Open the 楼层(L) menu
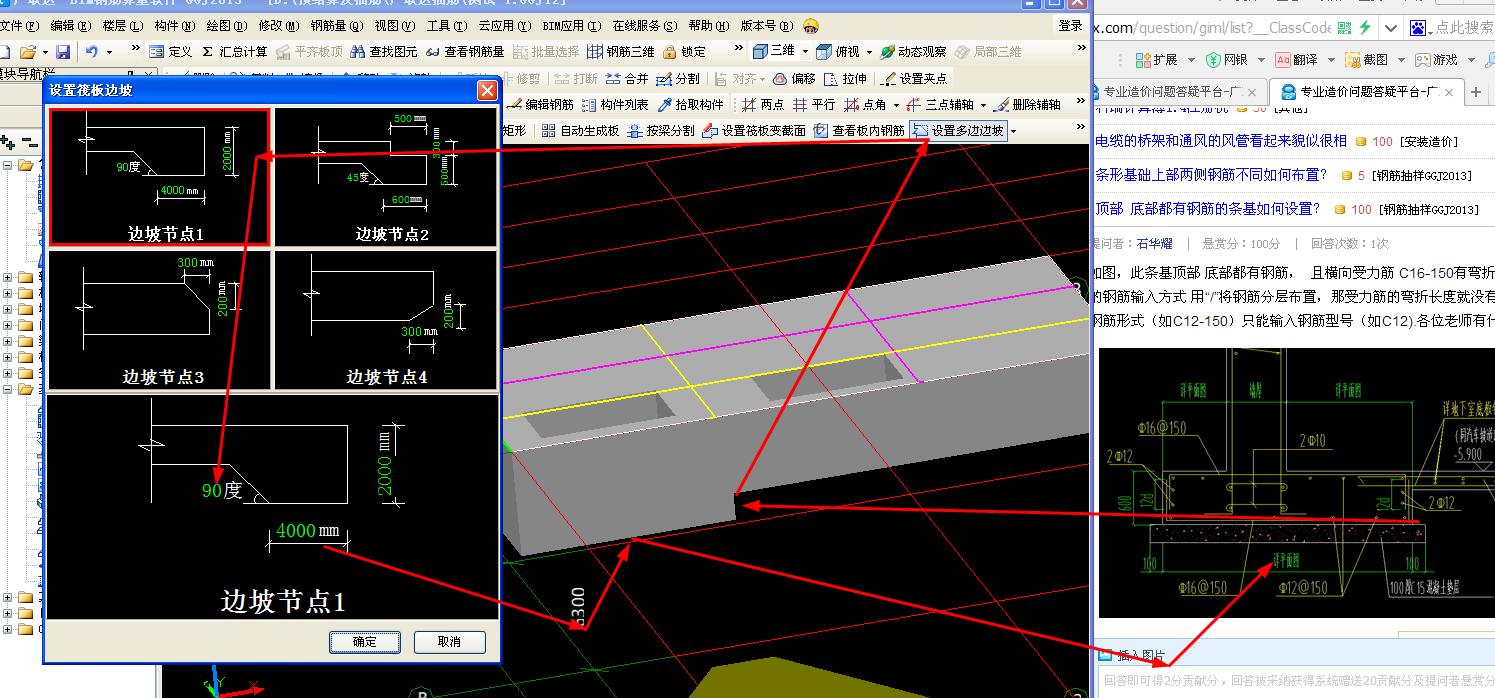 (122, 26)
